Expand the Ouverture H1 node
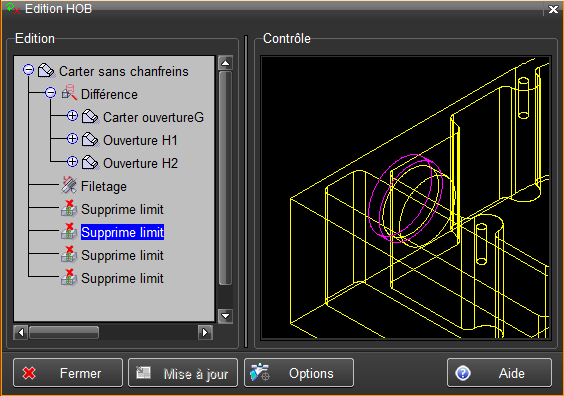The width and height of the screenshot is (564, 396). click(72, 139)
